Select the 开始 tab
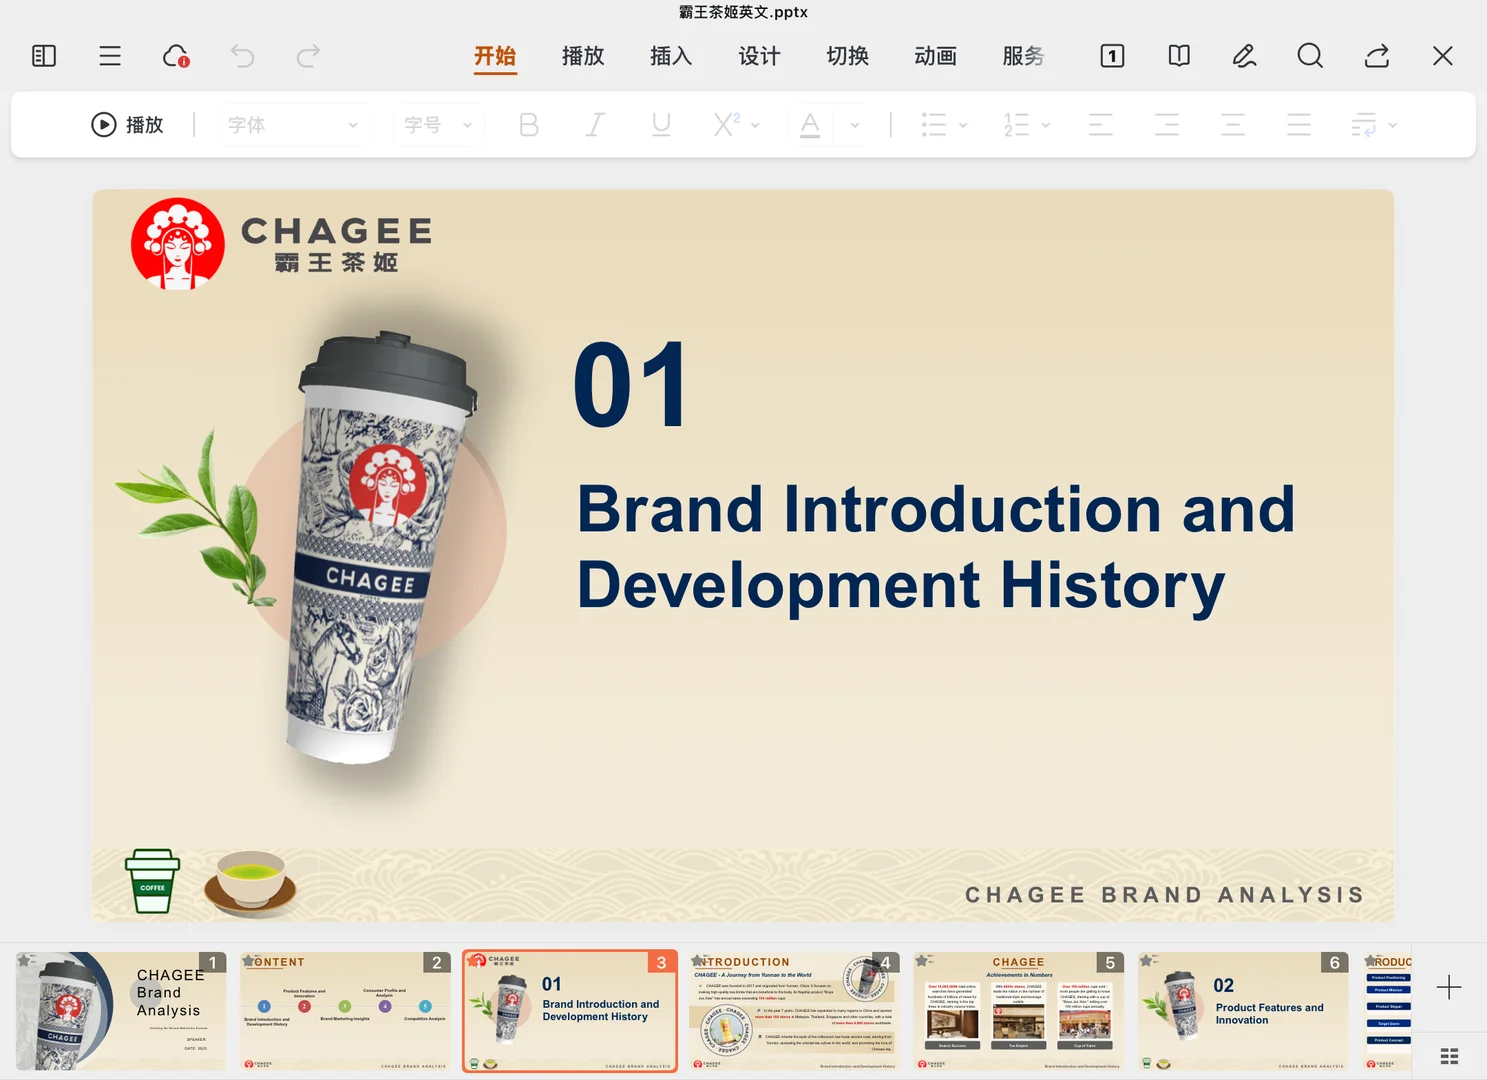The height and width of the screenshot is (1080, 1487). coord(495,56)
